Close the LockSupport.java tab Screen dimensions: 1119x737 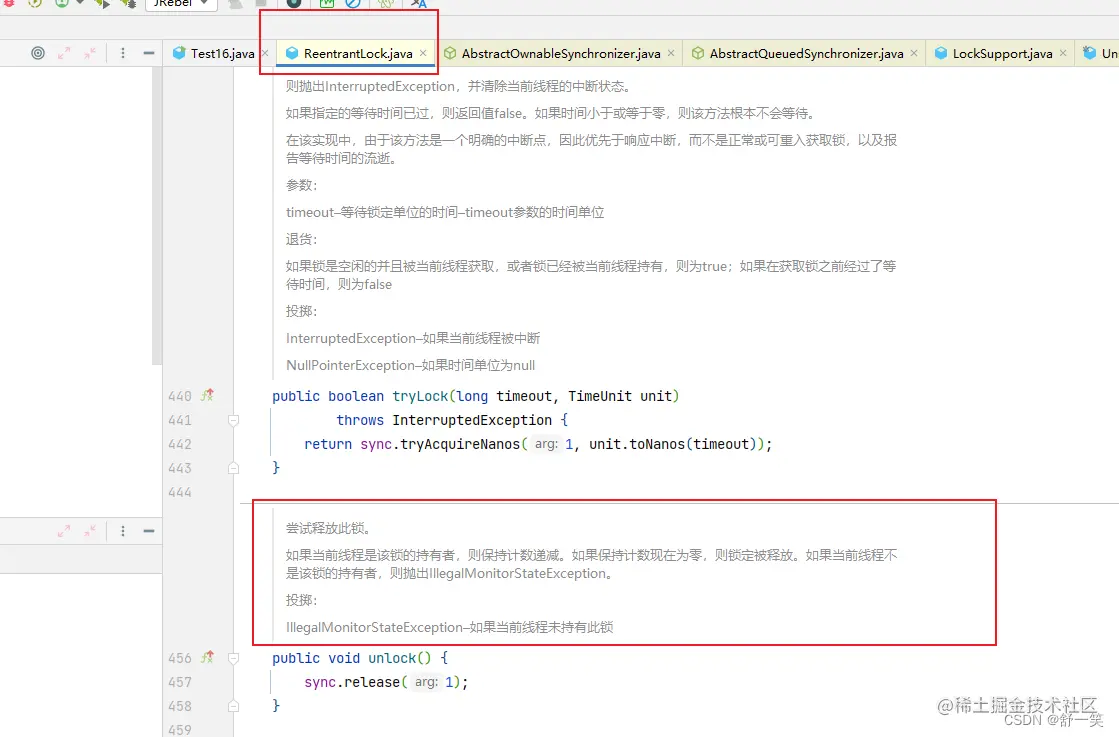1063,54
